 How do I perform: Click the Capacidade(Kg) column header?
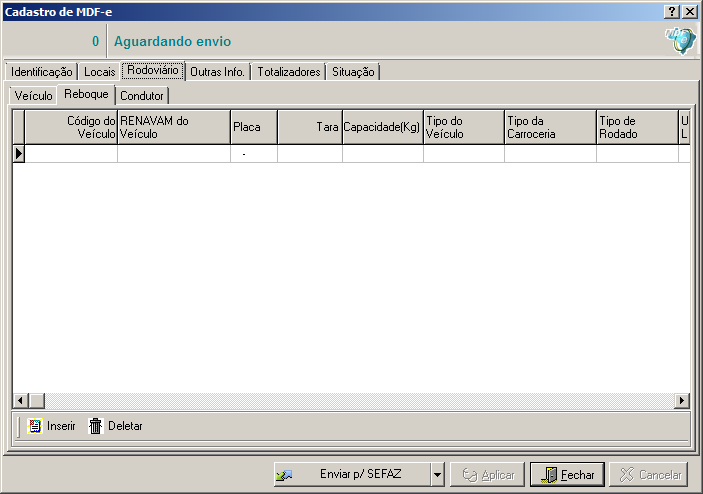click(x=382, y=127)
